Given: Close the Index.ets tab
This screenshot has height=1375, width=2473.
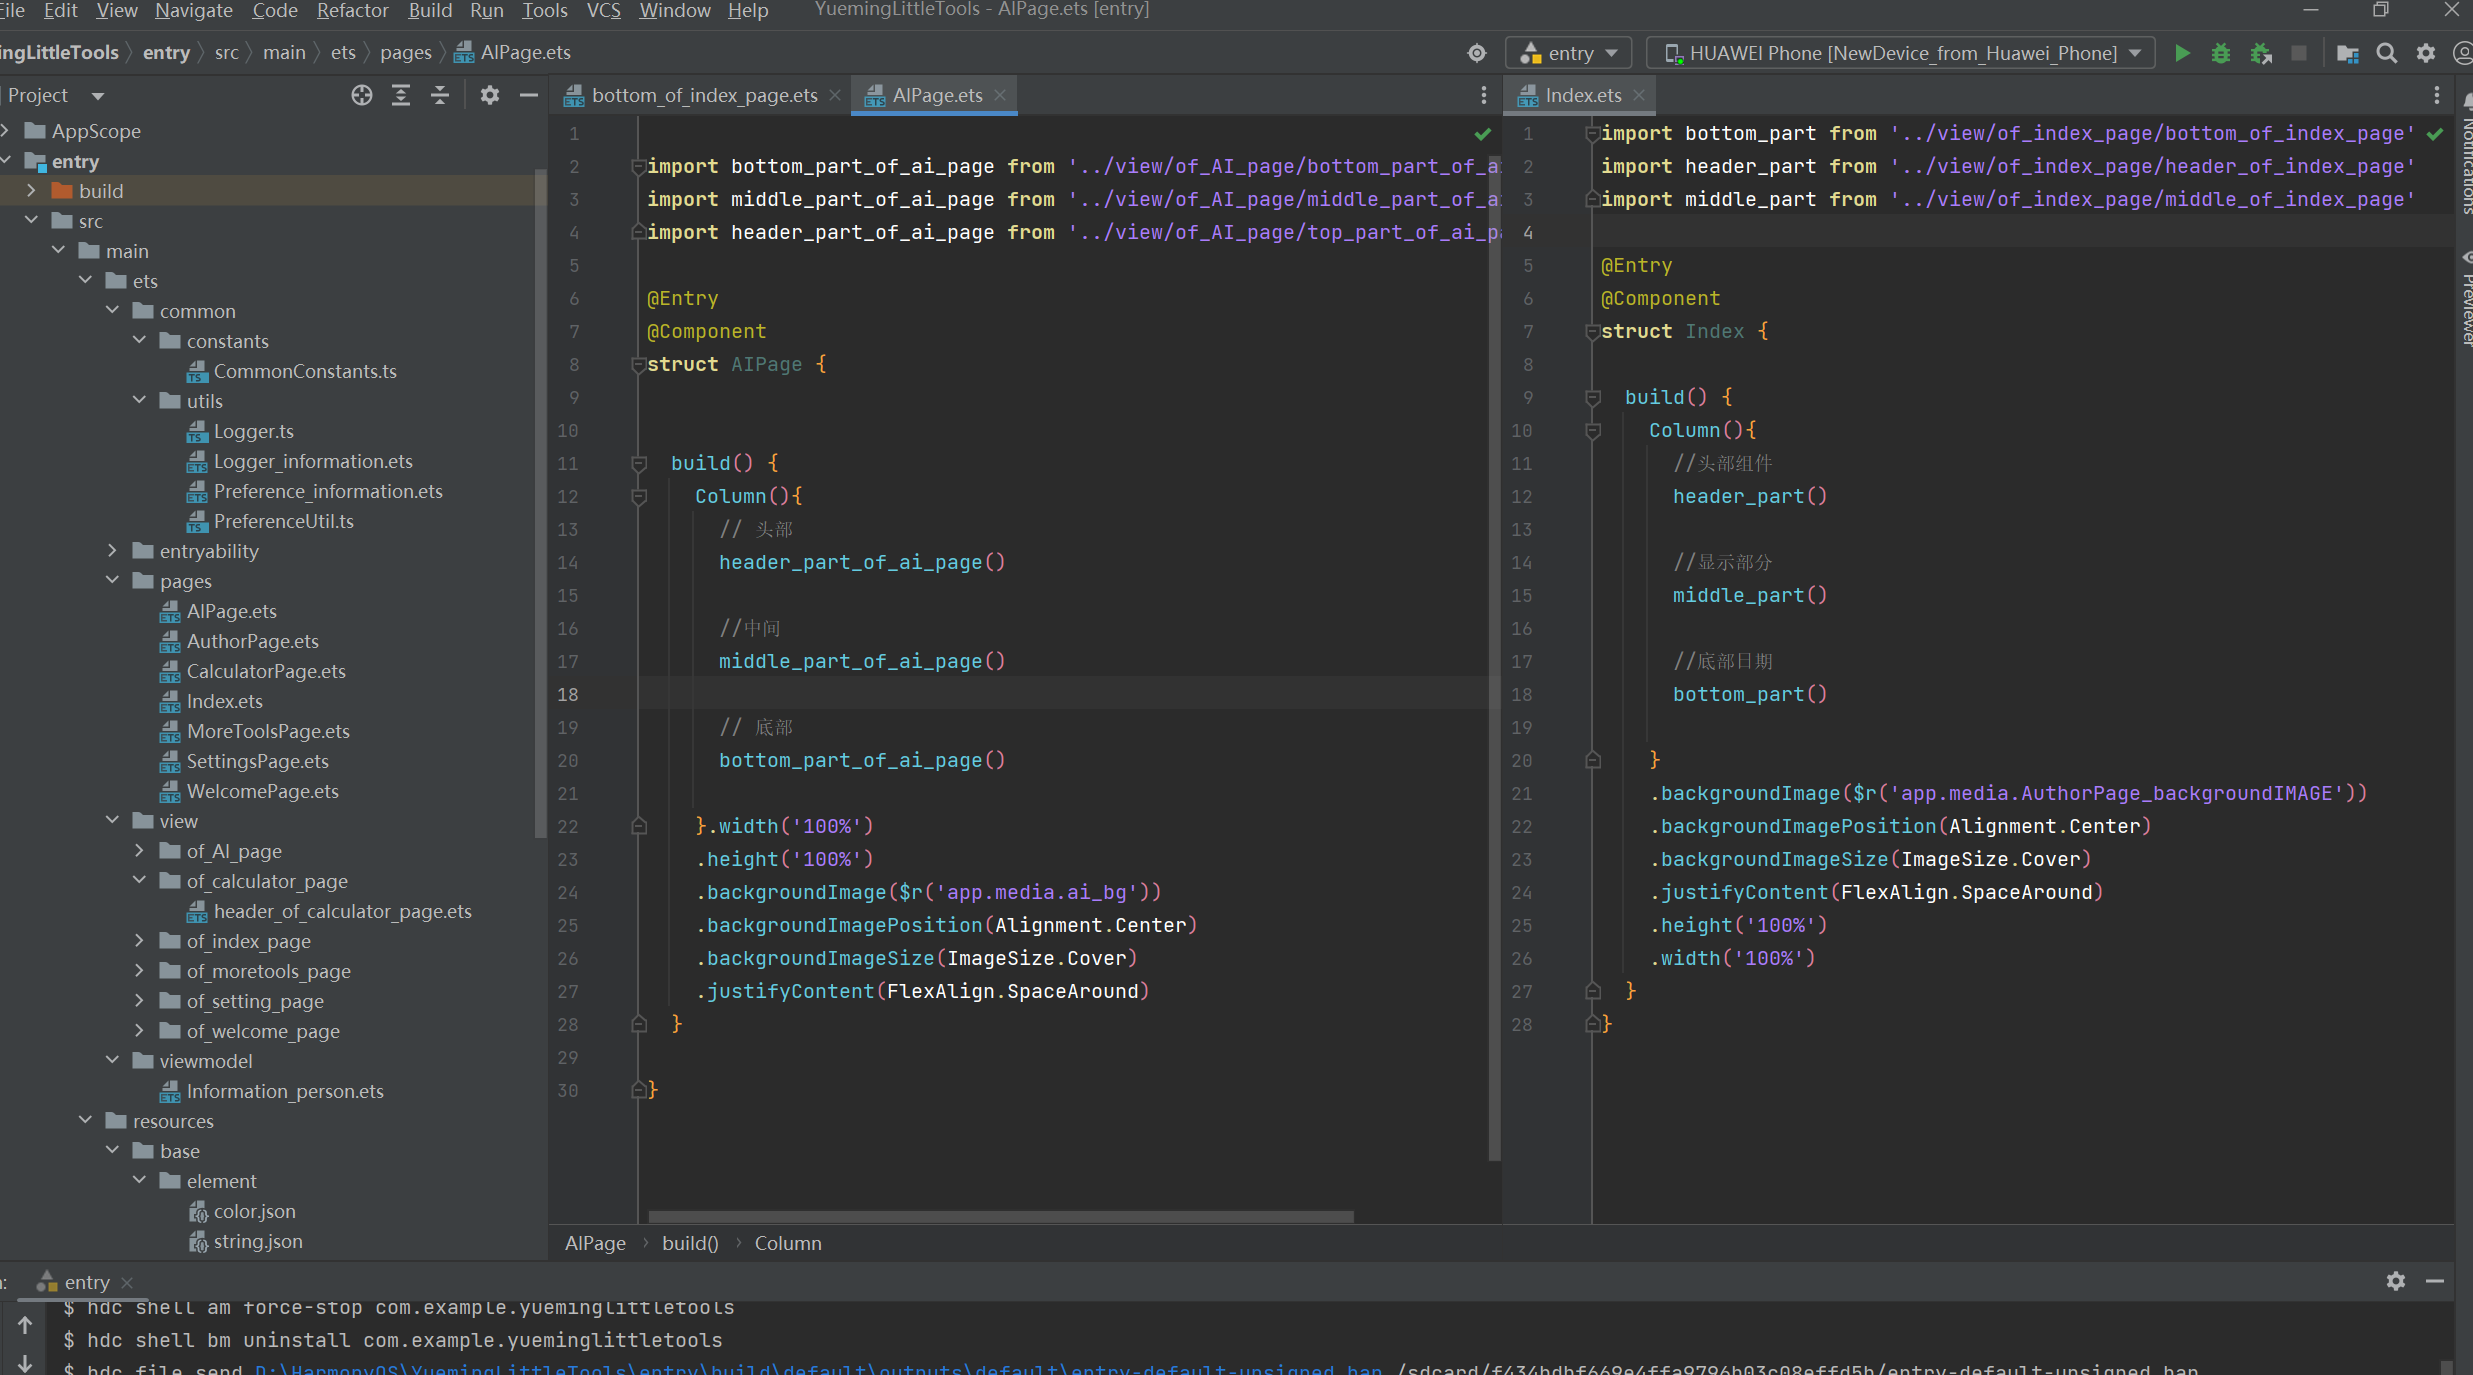Looking at the screenshot, I should tap(1638, 95).
